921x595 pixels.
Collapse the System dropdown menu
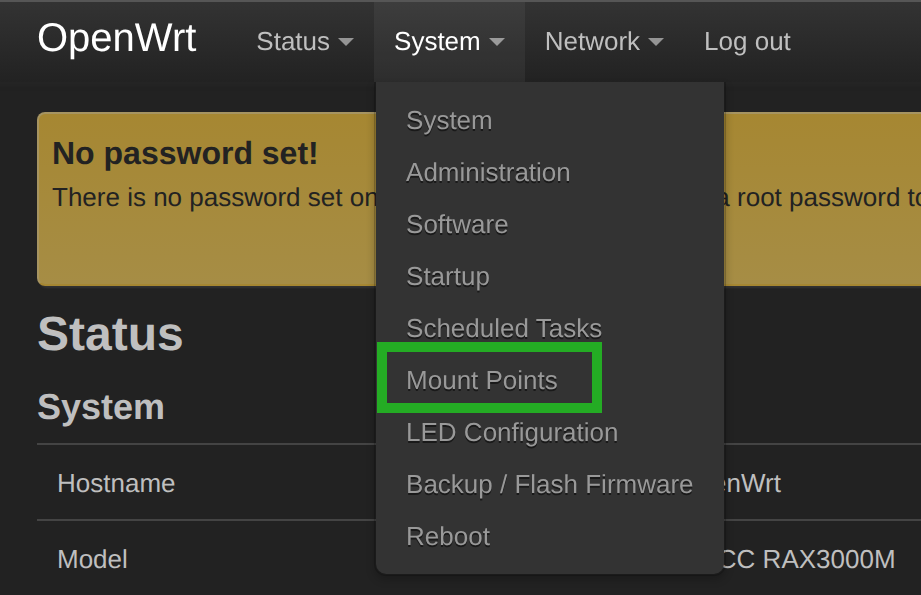(449, 42)
